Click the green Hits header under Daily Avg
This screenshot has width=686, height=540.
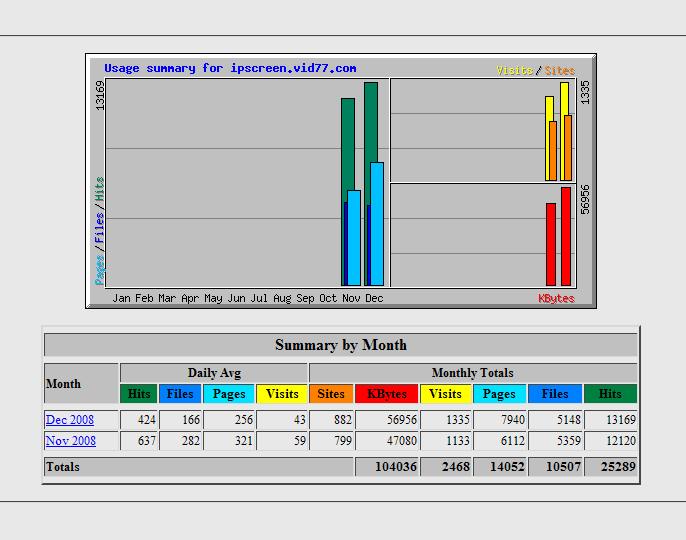pos(139,394)
